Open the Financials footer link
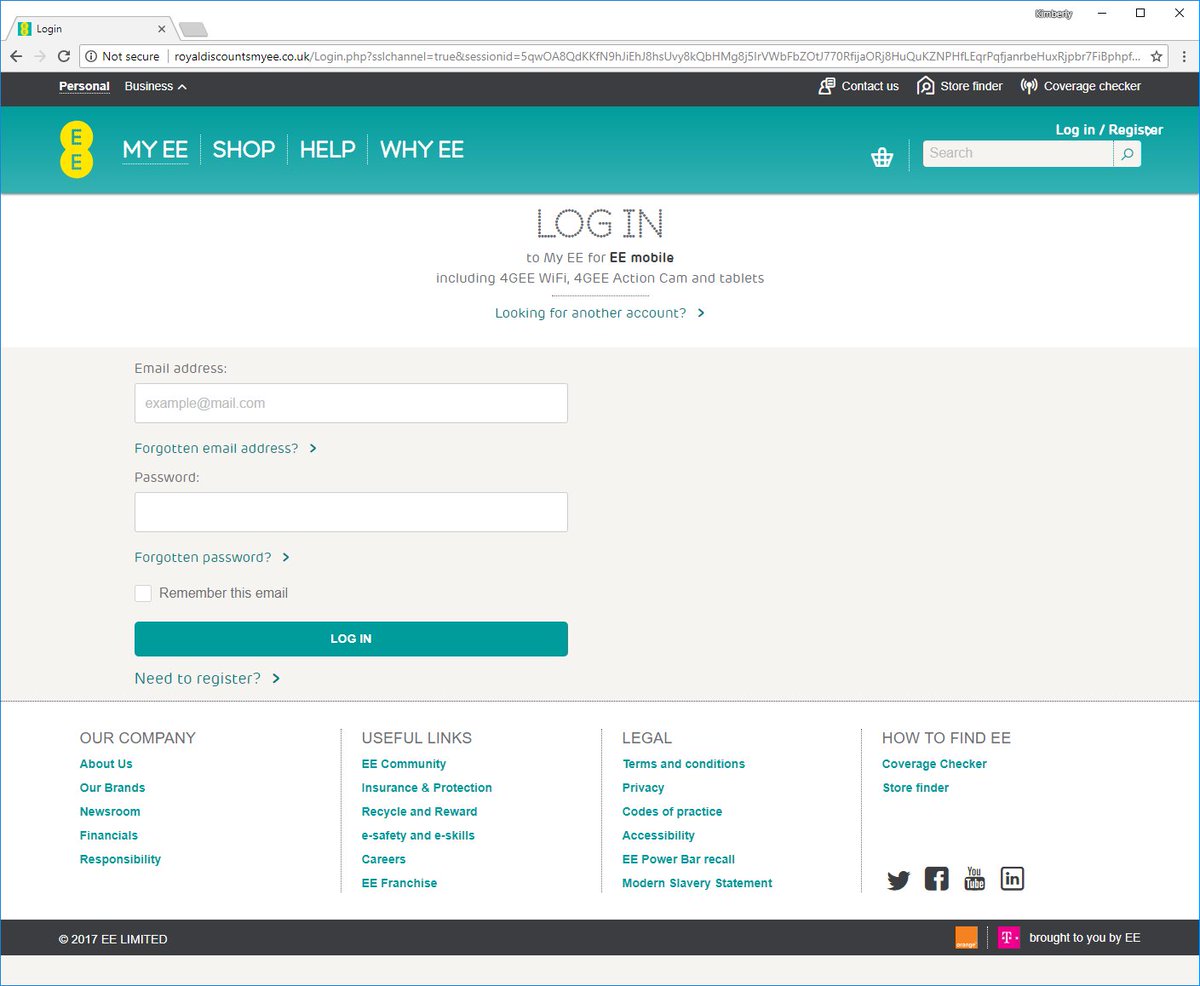 coord(109,836)
